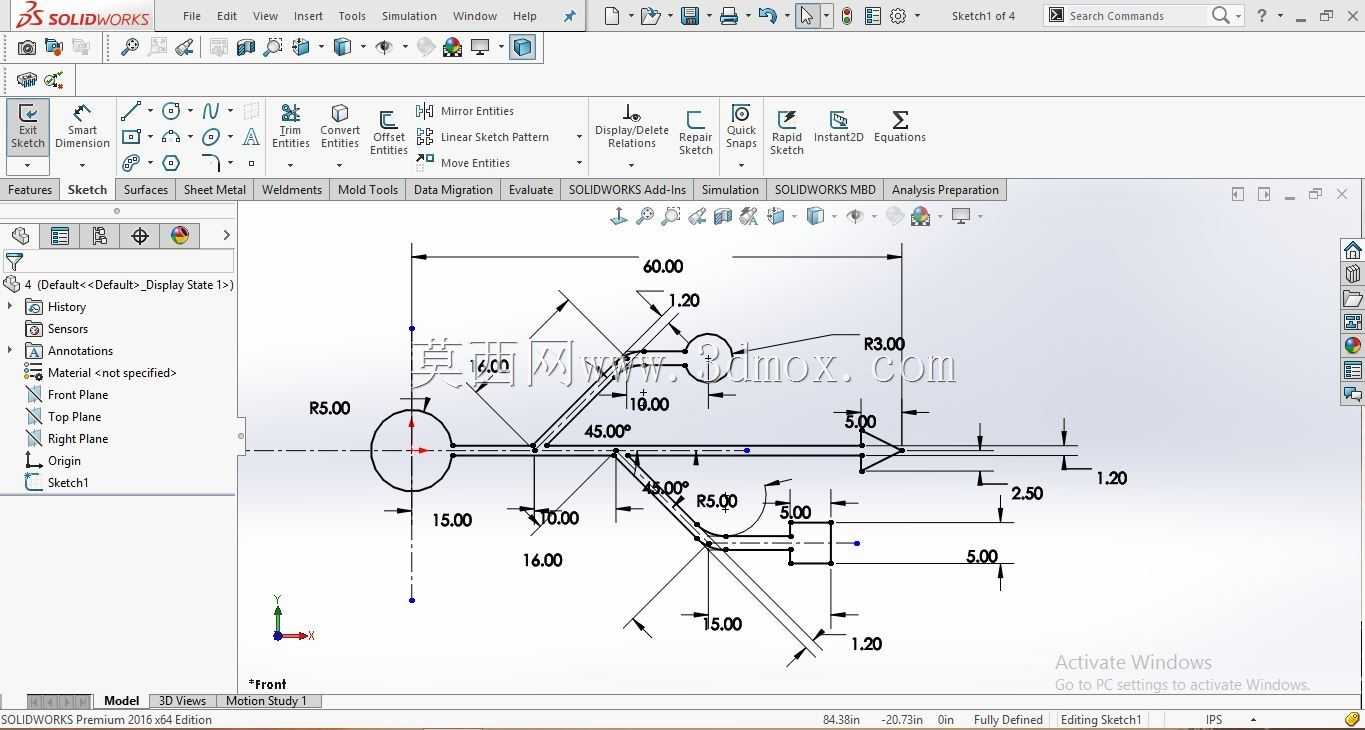The image size is (1365, 730).
Task: Click the Search Commands field
Action: 1135,16
